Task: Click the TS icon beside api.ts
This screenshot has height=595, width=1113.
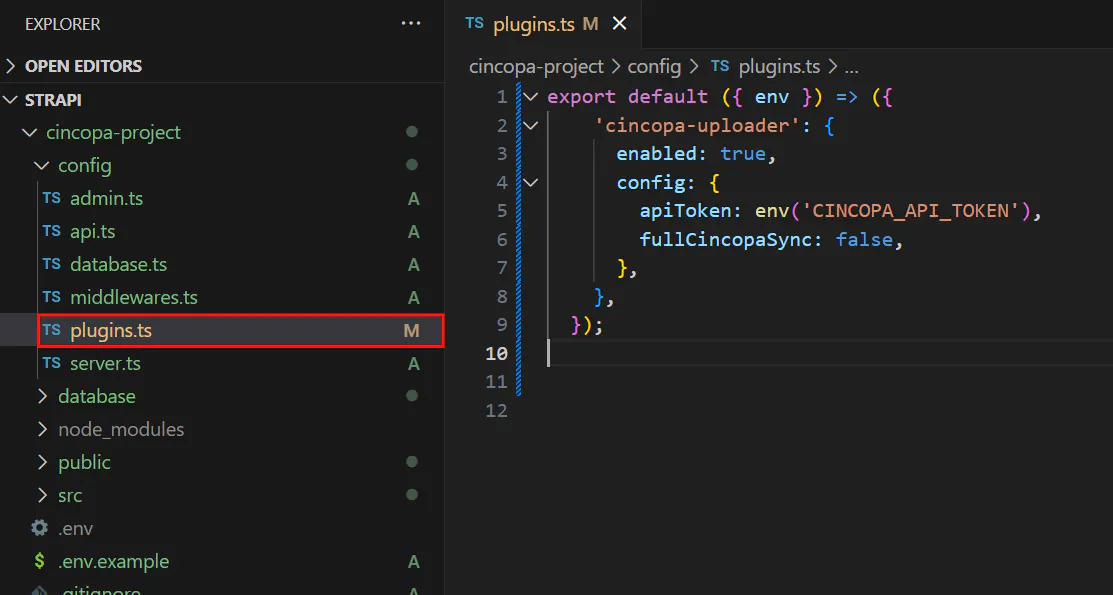Action: pyautogui.click(x=51, y=231)
